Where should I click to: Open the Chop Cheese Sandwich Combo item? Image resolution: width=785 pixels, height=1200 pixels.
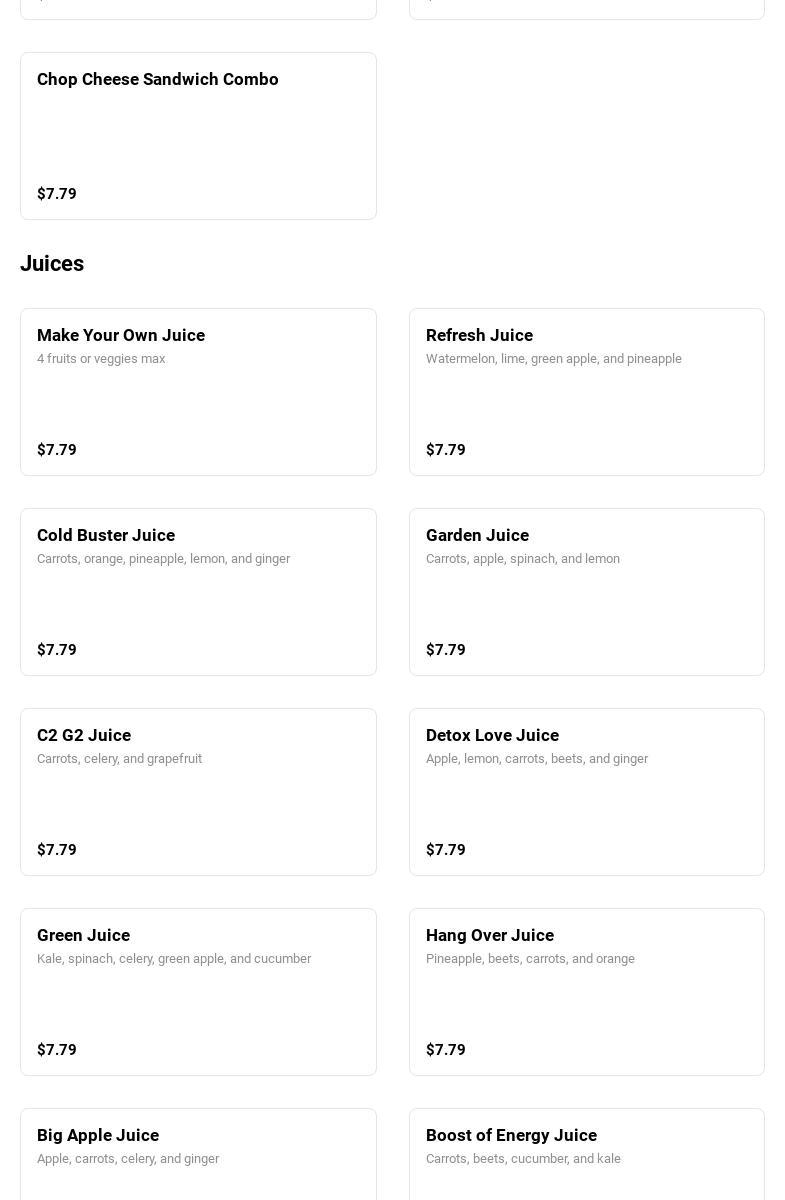[198, 135]
